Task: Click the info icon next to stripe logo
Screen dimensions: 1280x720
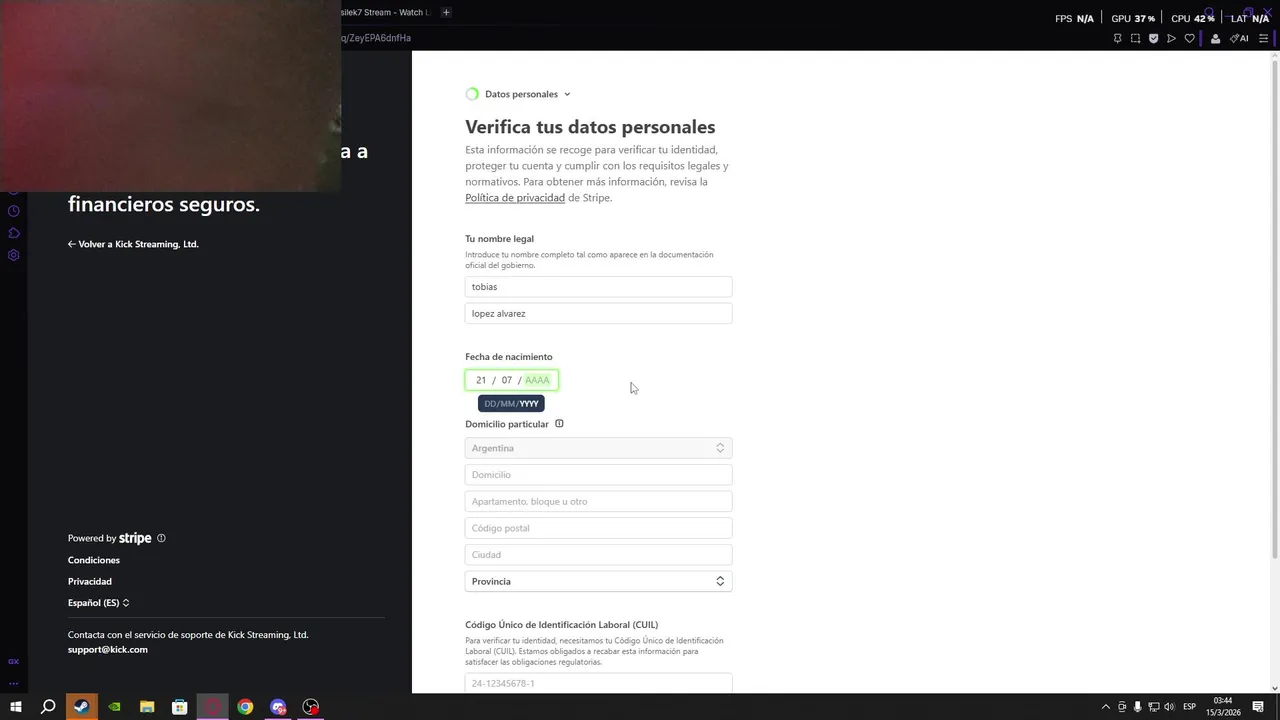Action: tap(161, 538)
